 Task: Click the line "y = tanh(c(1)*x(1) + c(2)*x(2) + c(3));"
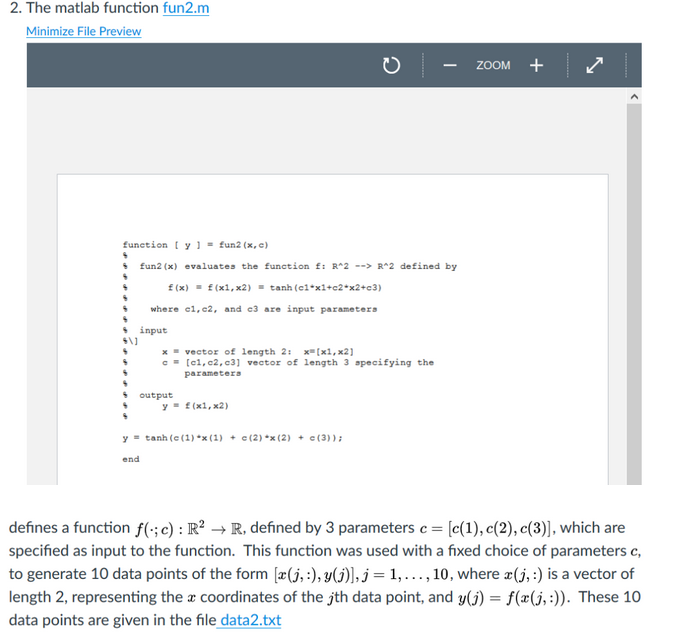[x=232, y=438]
